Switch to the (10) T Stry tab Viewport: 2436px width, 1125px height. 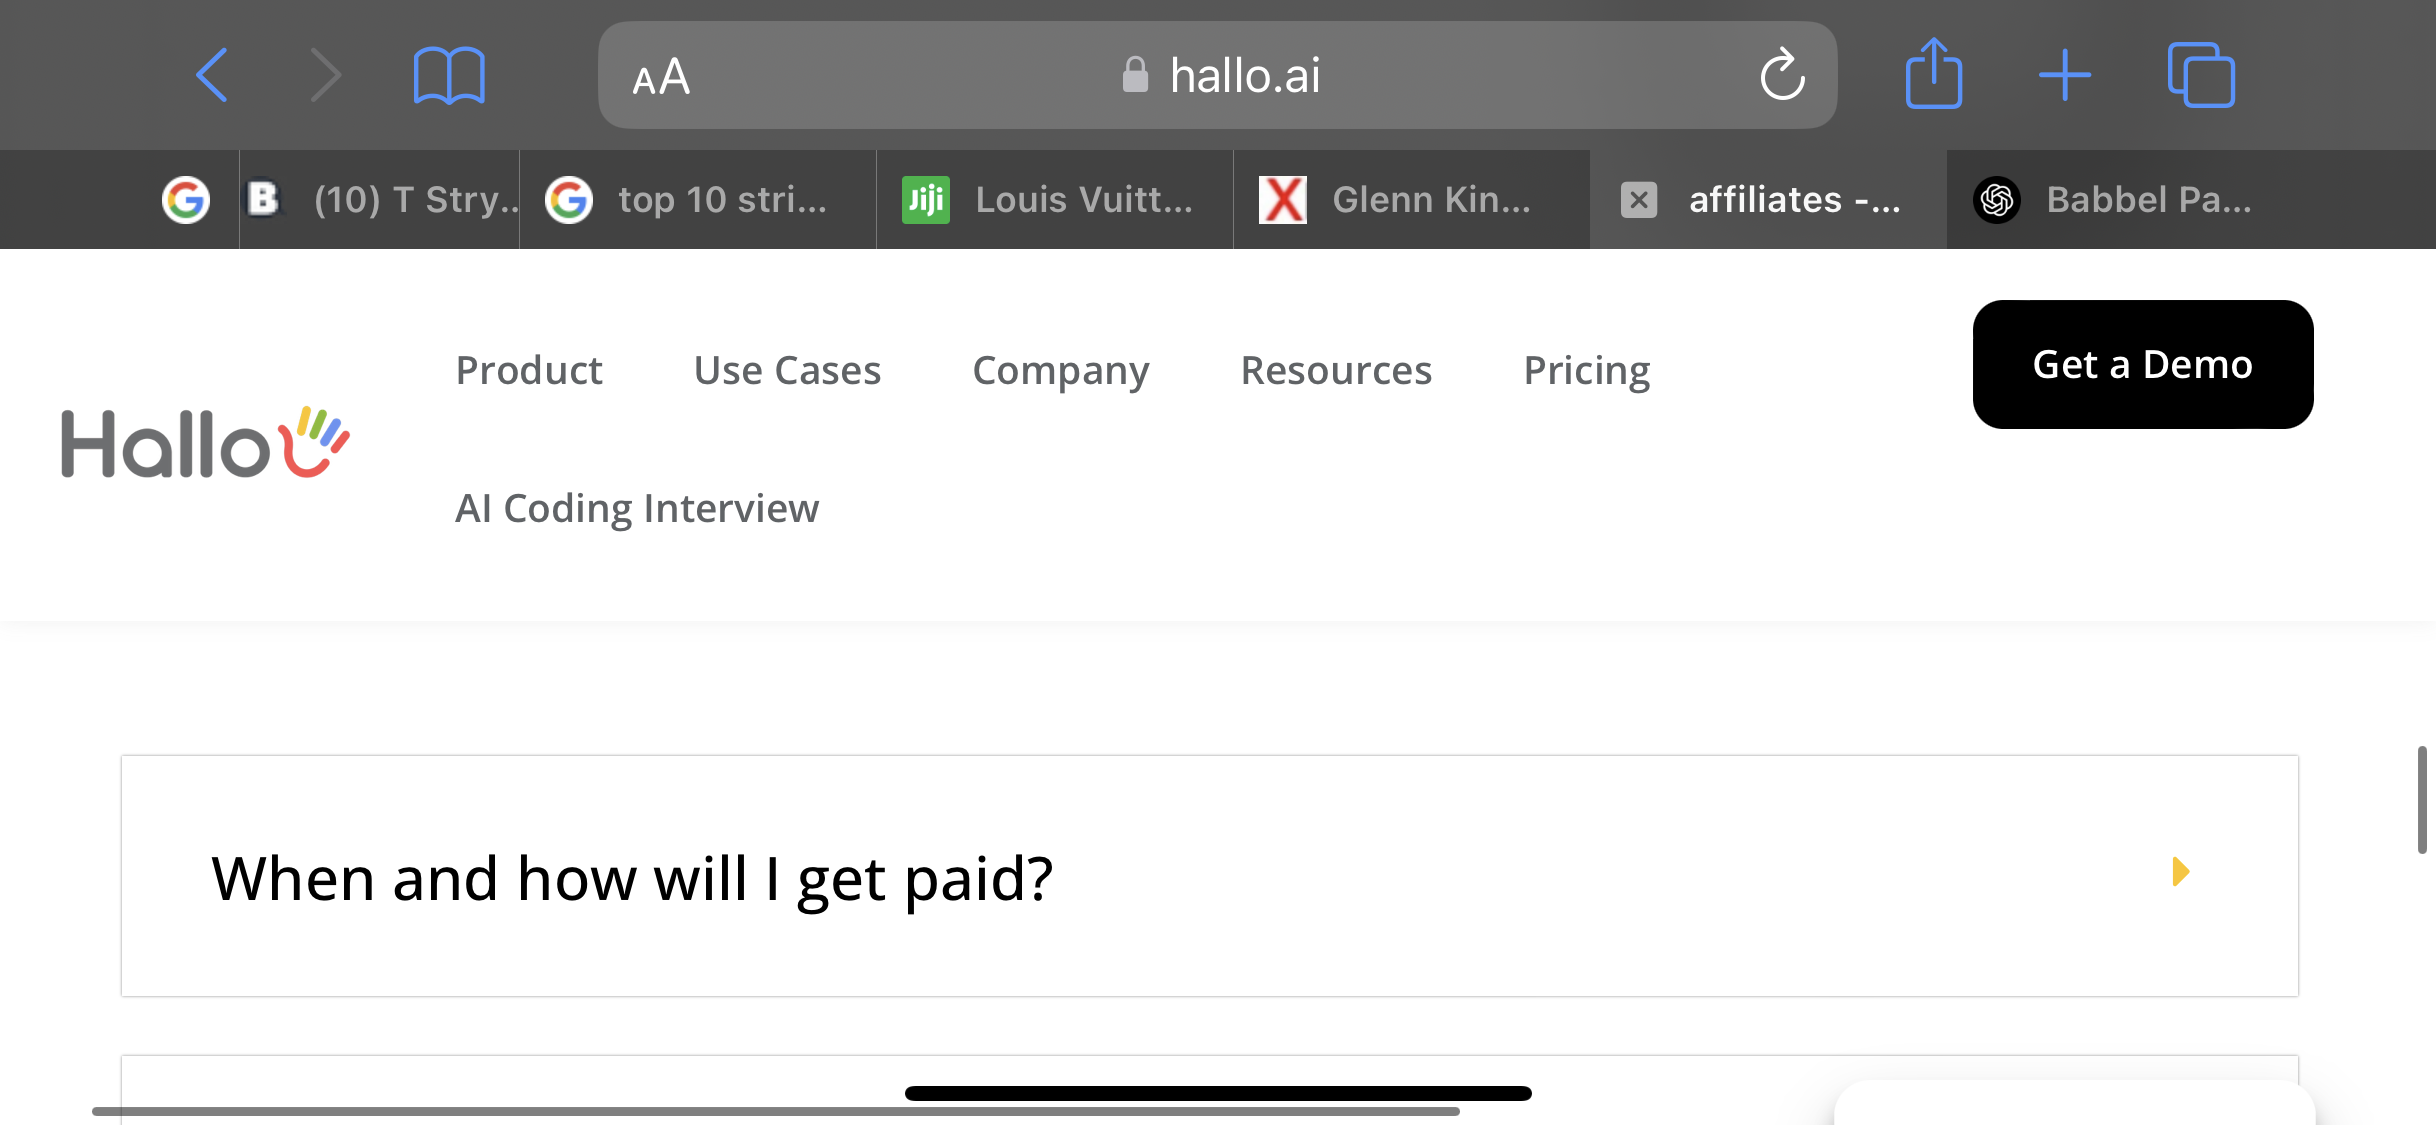point(380,200)
